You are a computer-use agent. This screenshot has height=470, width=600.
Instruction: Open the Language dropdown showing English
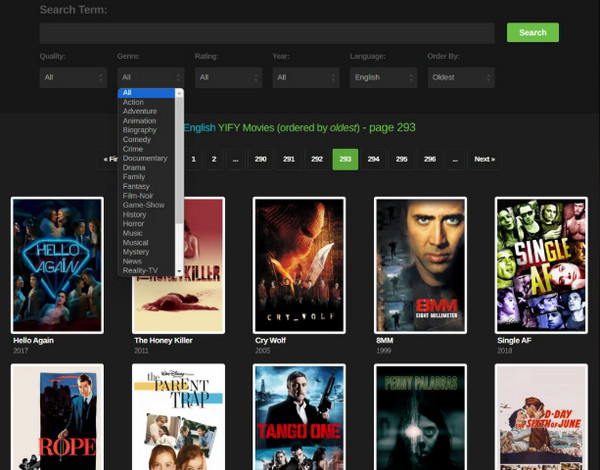tap(383, 77)
